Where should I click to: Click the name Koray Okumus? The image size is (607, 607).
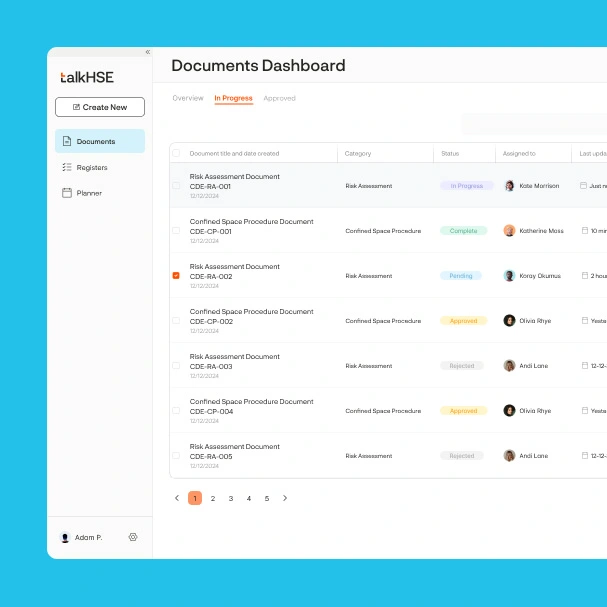coord(540,276)
